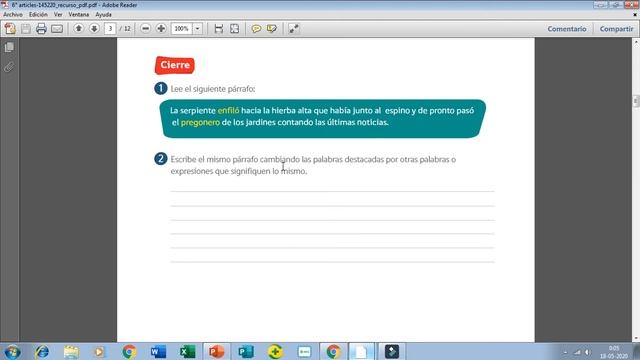Launch Internet Explorer from taskbar

point(42,352)
